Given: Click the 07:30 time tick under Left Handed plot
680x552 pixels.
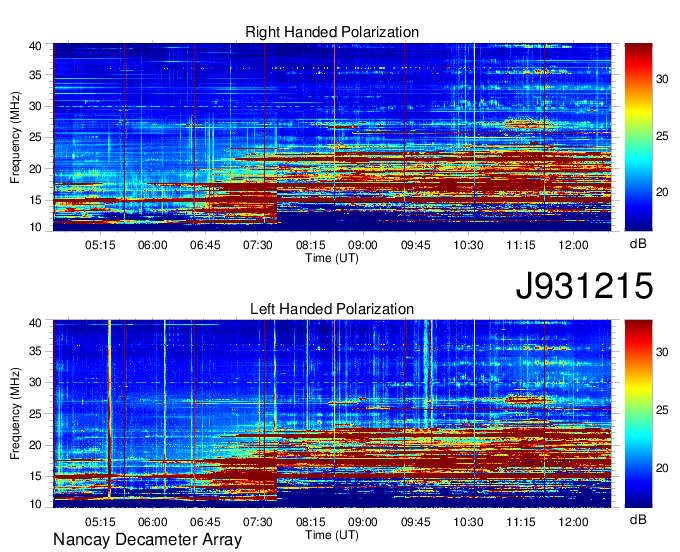Looking at the screenshot, I should pos(258,522).
